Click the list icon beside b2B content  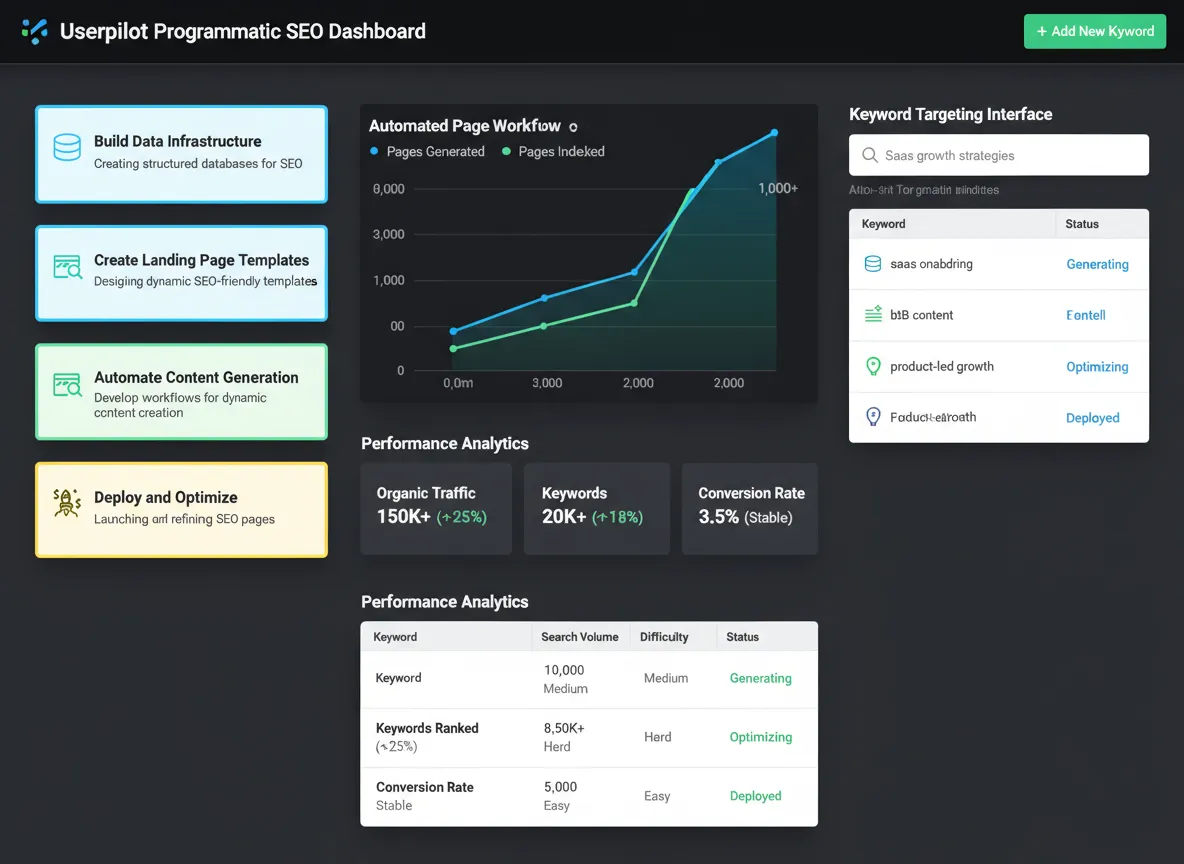click(x=872, y=315)
